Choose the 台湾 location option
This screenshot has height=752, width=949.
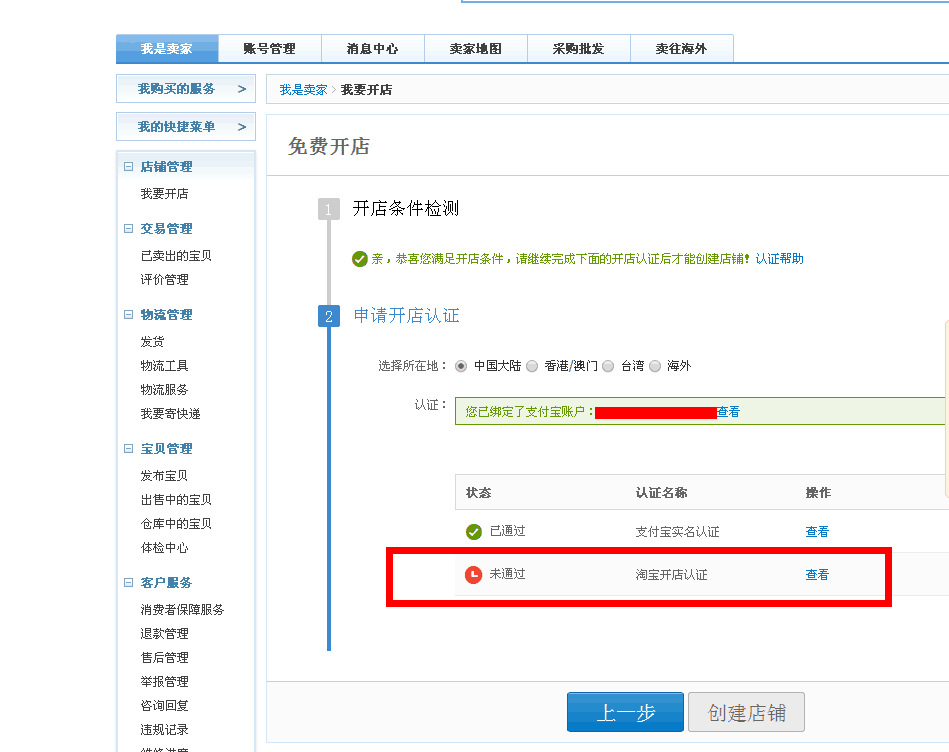609,365
